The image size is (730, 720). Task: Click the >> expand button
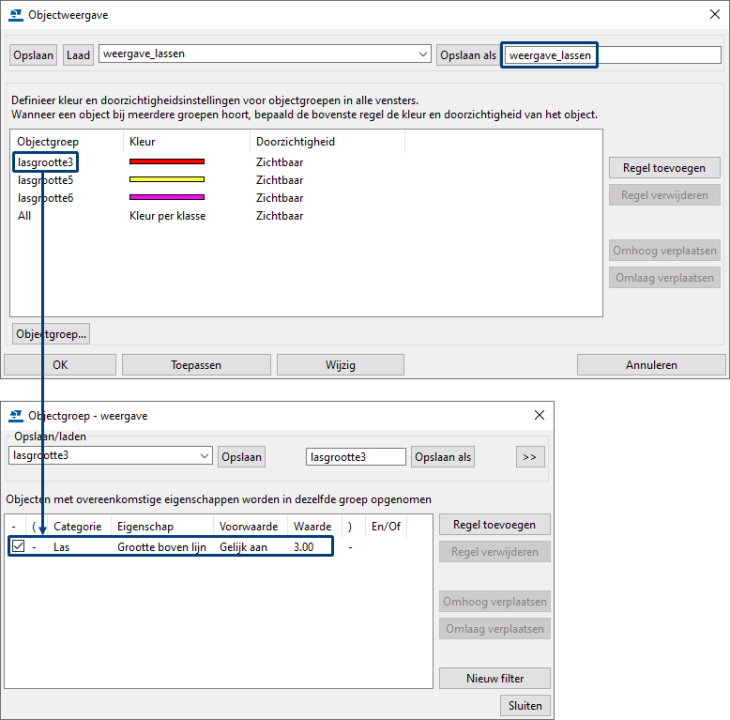coord(530,457)
